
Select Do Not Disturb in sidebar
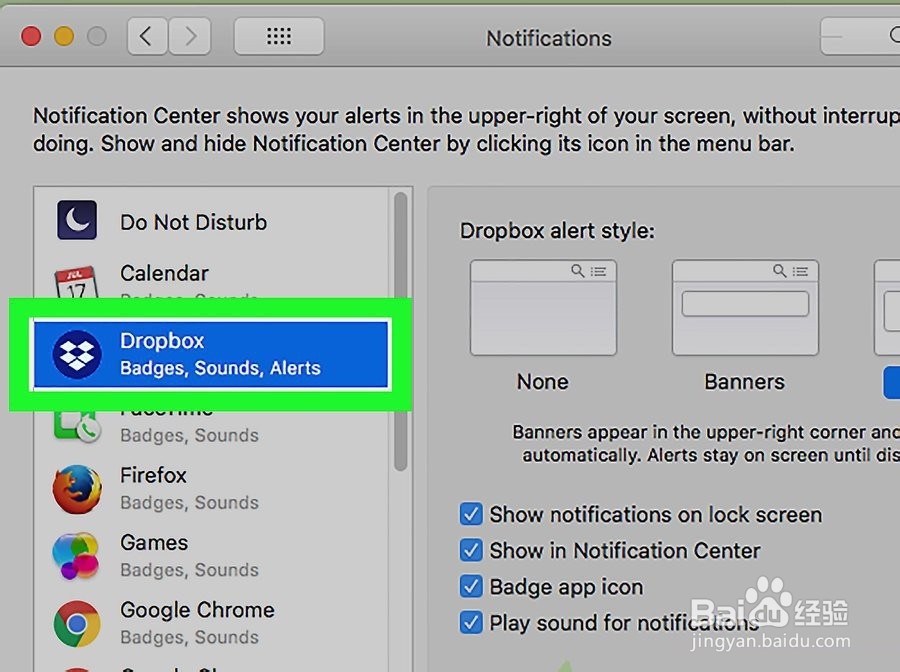211,222
